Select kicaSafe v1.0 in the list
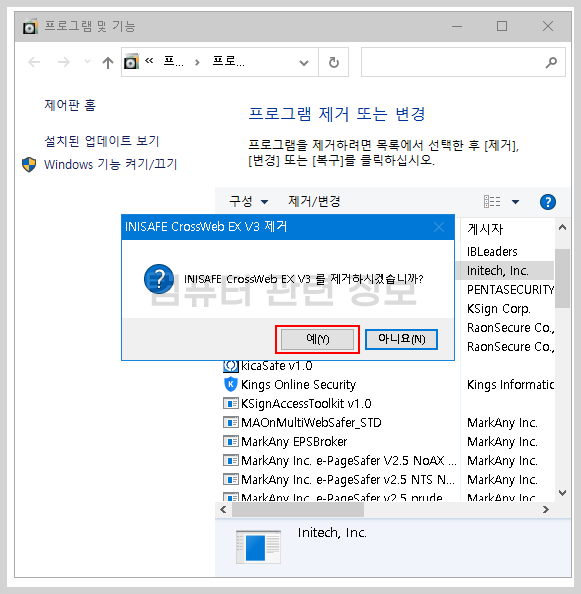 tap(276, 366)
